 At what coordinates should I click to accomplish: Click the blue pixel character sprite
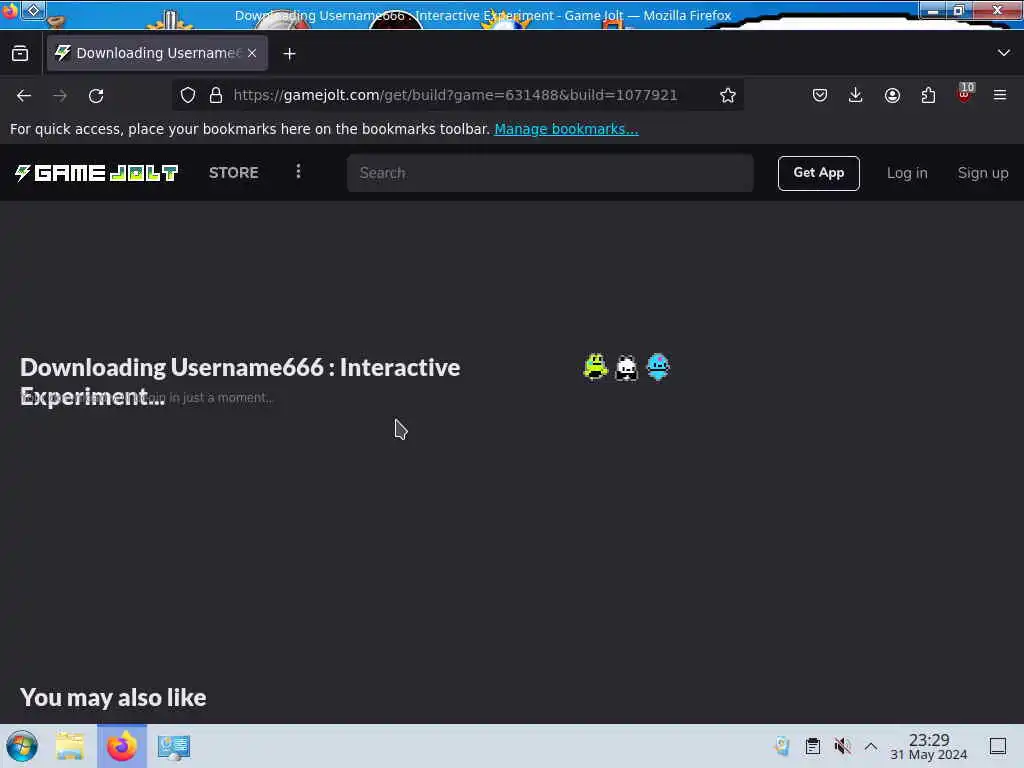point(658,367)
